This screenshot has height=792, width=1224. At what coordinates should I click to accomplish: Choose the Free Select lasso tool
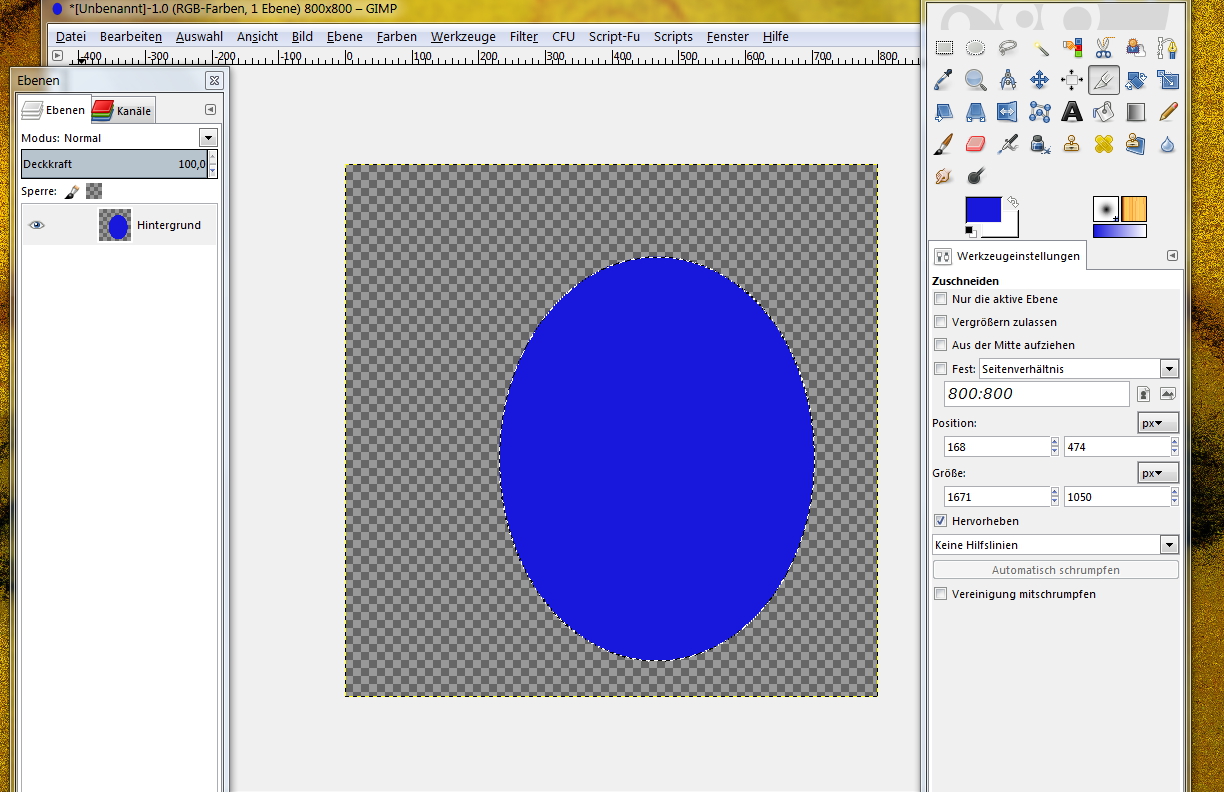[x=1008, y=47]
